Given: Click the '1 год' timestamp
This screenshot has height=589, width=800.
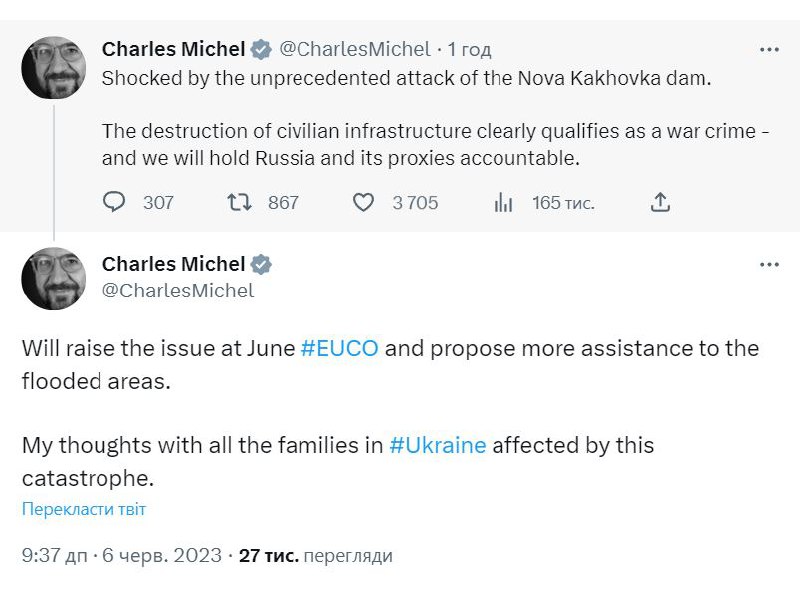Looking at the screenshot, I should point(469,49).
